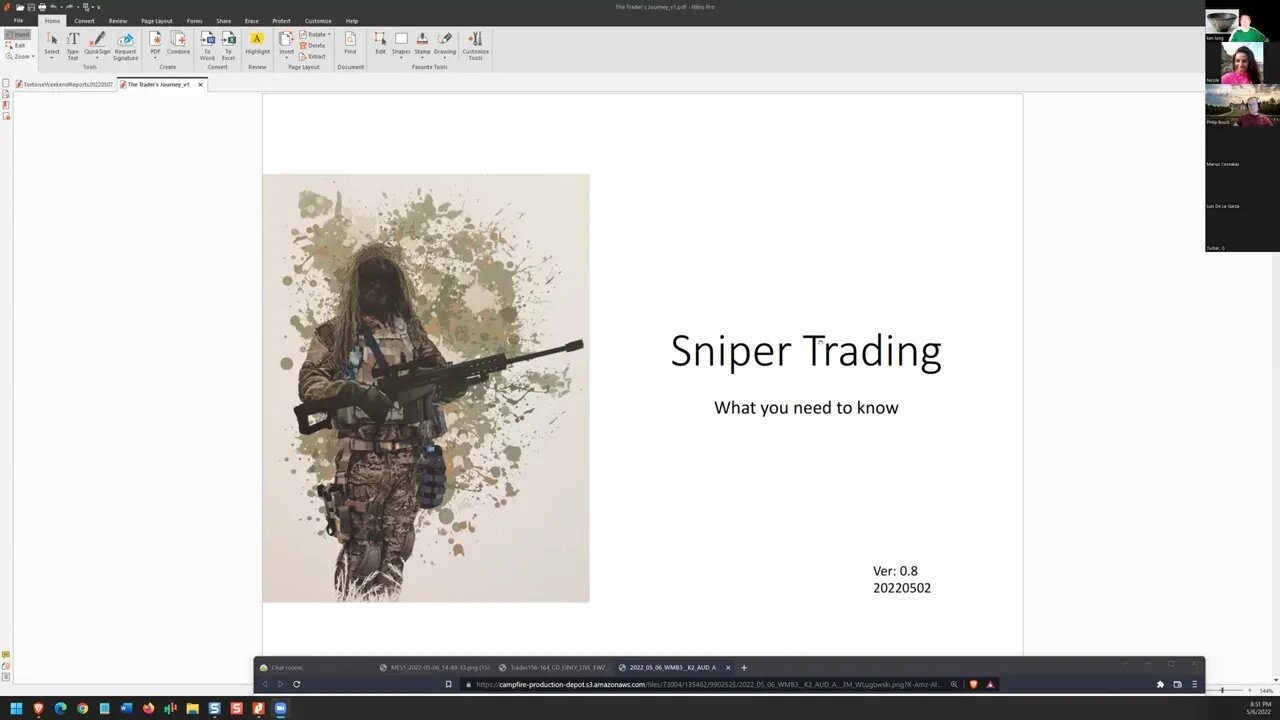Open the Share ribbon tab
This screenshot has width=1280, height=720.
point(223,20)
